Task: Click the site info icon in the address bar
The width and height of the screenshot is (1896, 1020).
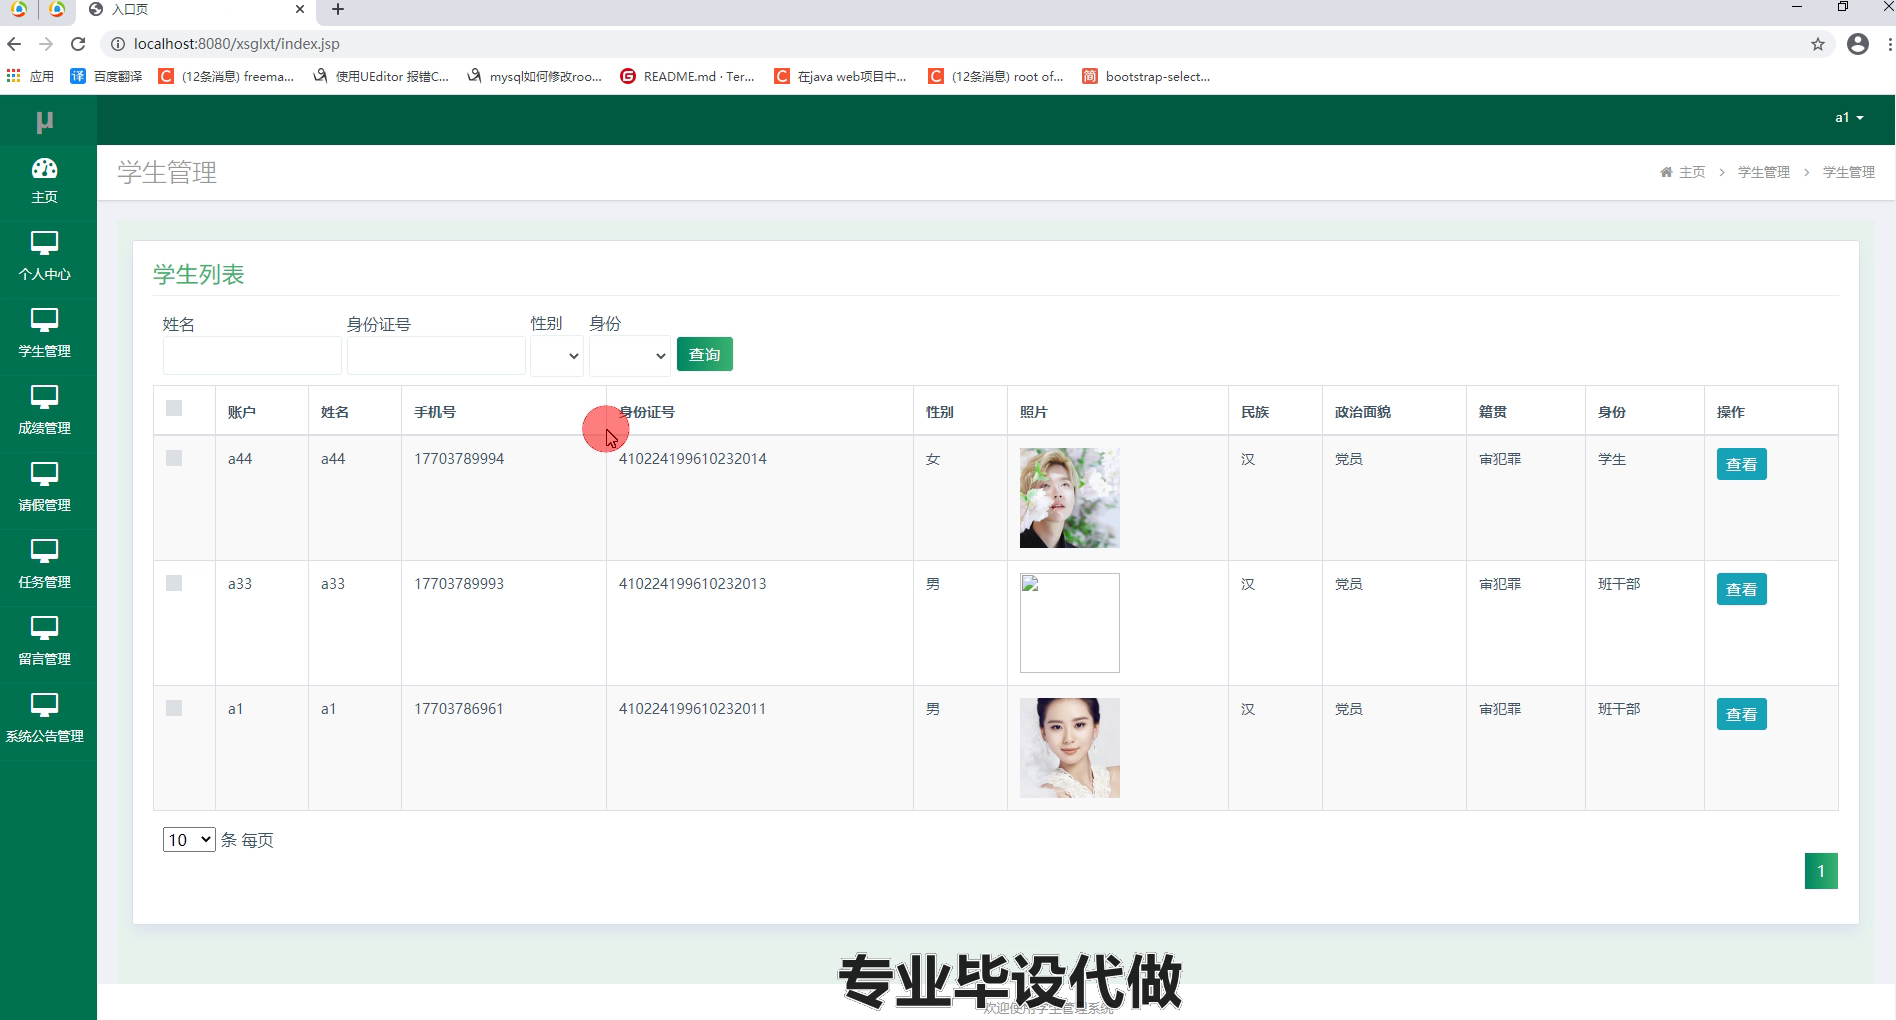Action: click(117, 44)
